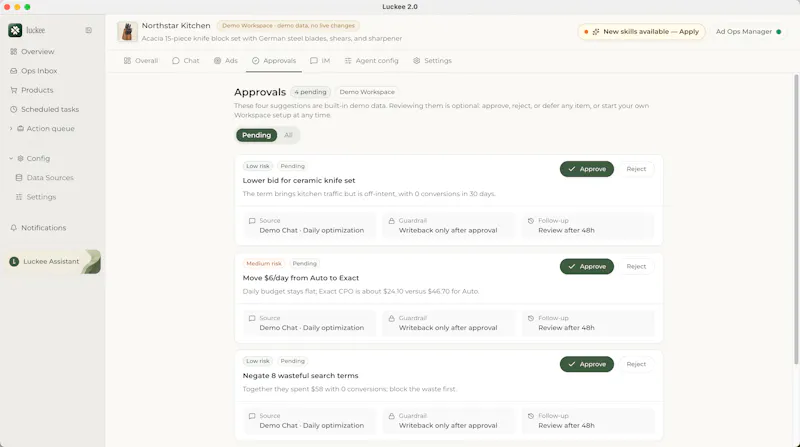Switch to the Chat tab
This screenshot has height=447, width=800.
(x=186, y=61)
